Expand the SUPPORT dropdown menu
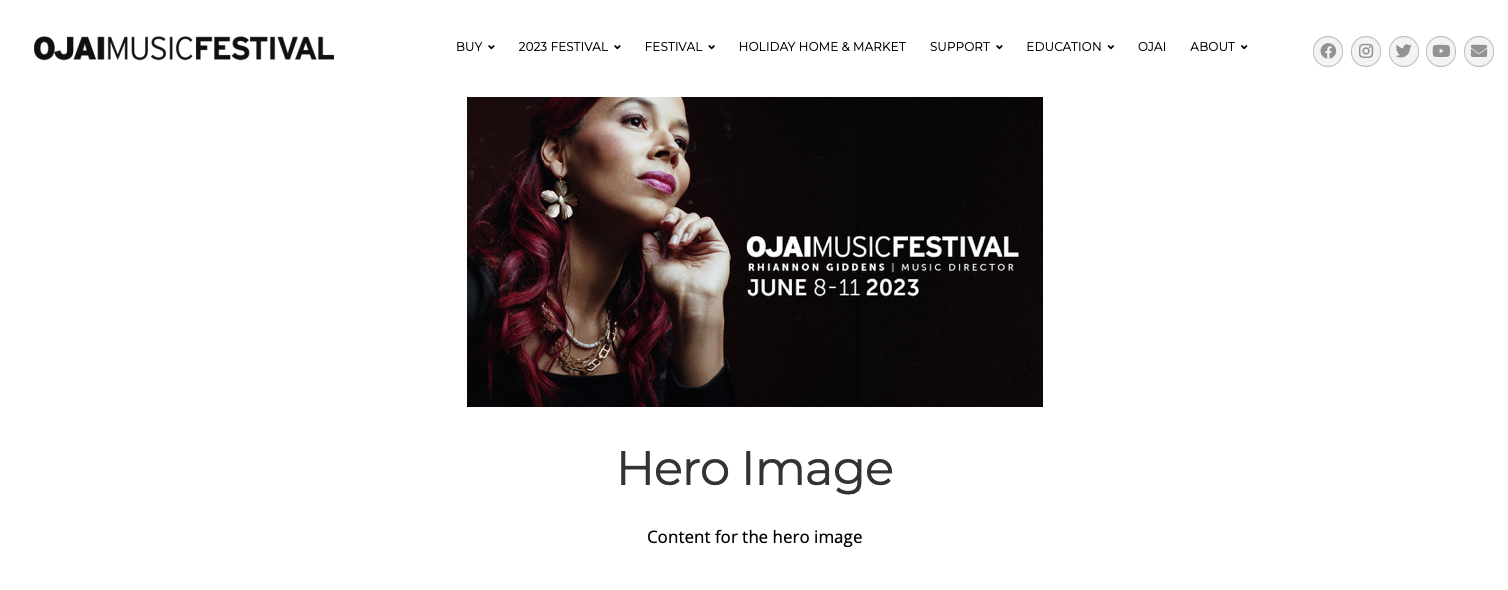This screenshot has height=590, width=1508. tap(966, 47)
